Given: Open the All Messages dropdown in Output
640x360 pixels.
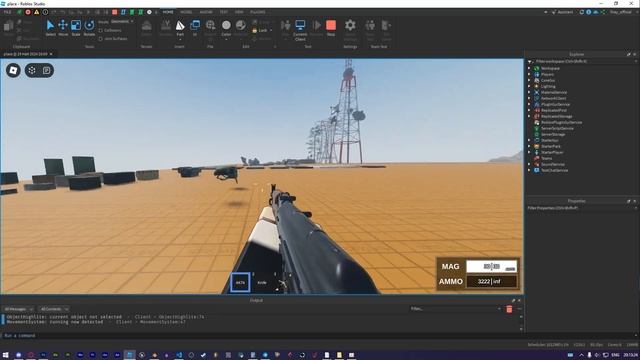Looking at the screenshot, I should click(18, 309).
